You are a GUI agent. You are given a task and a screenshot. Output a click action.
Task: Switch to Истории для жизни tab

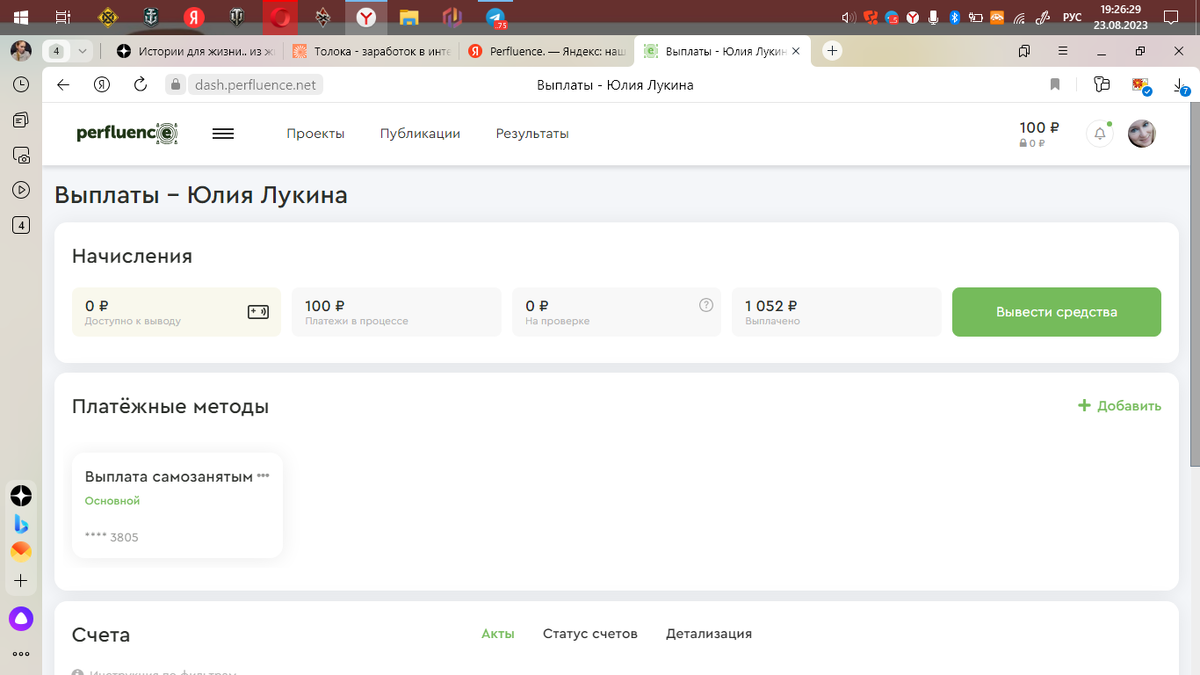click(194, 51)
